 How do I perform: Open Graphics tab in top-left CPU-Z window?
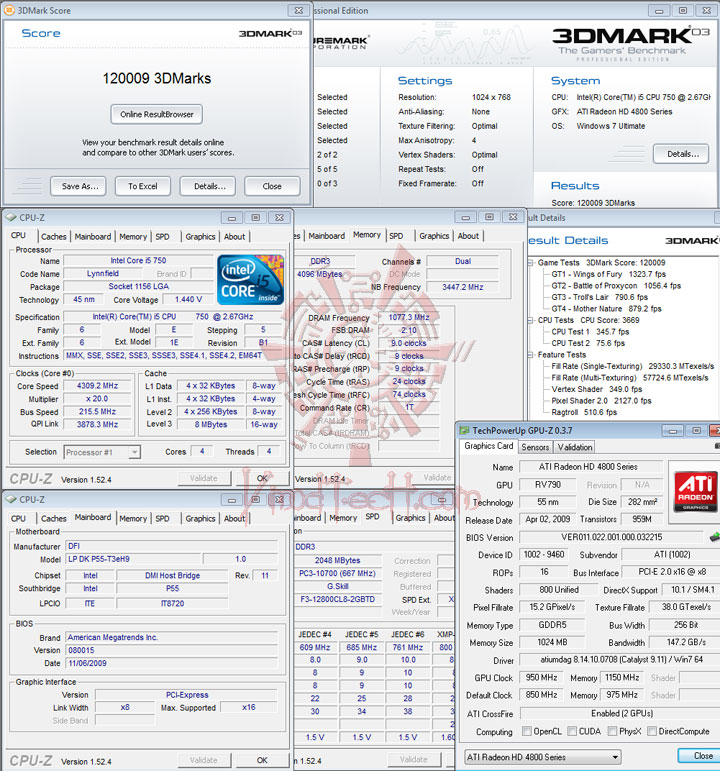(200, 237)
